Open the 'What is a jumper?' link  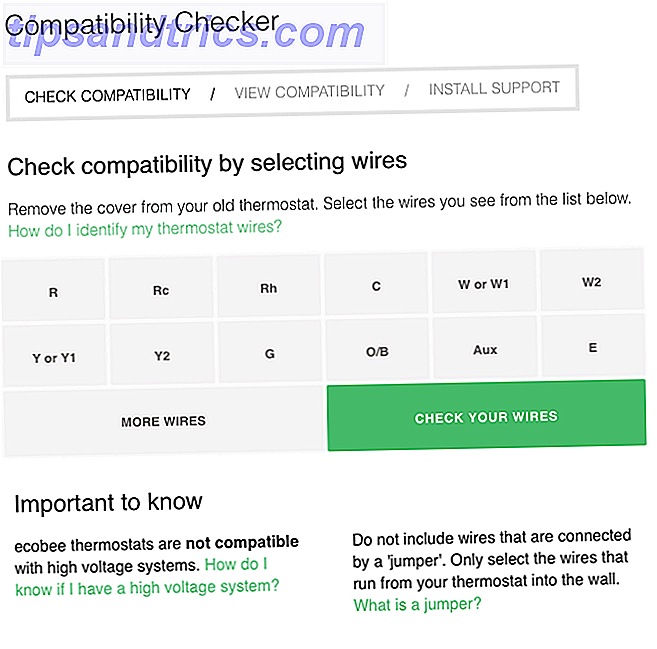417,604
